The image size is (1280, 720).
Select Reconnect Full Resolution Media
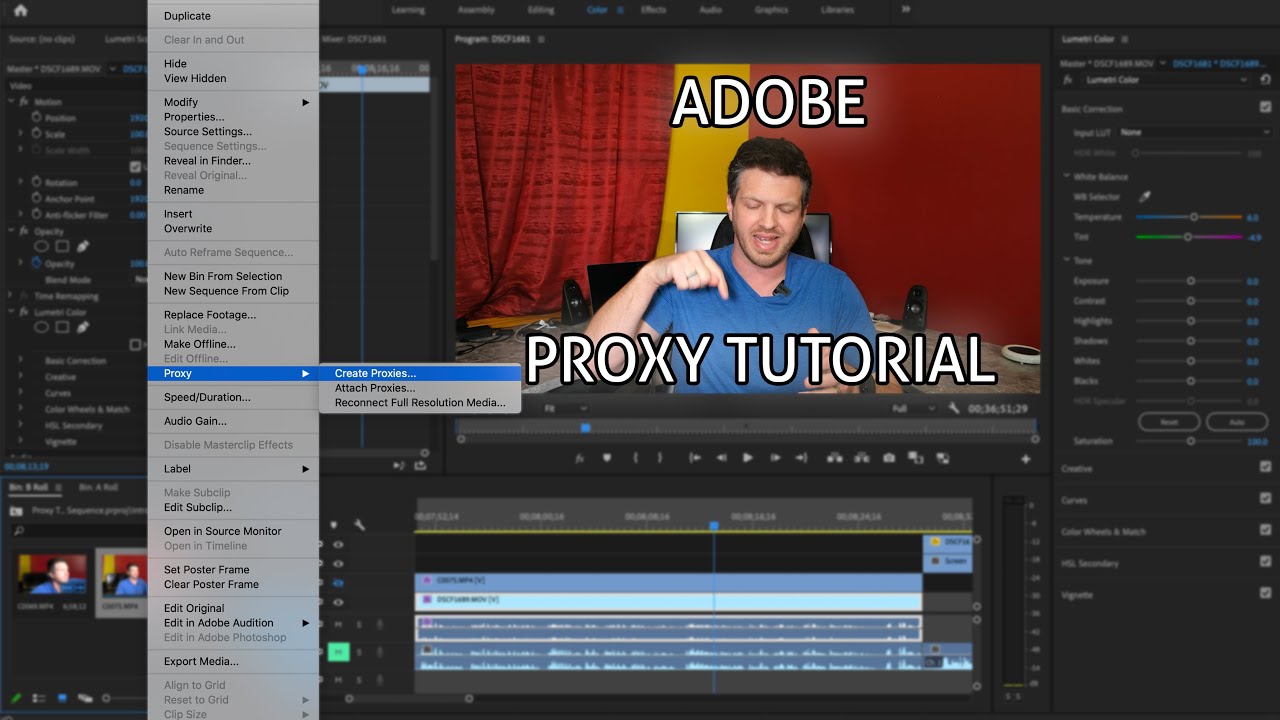pyautogui.click(x=420, y=403)
